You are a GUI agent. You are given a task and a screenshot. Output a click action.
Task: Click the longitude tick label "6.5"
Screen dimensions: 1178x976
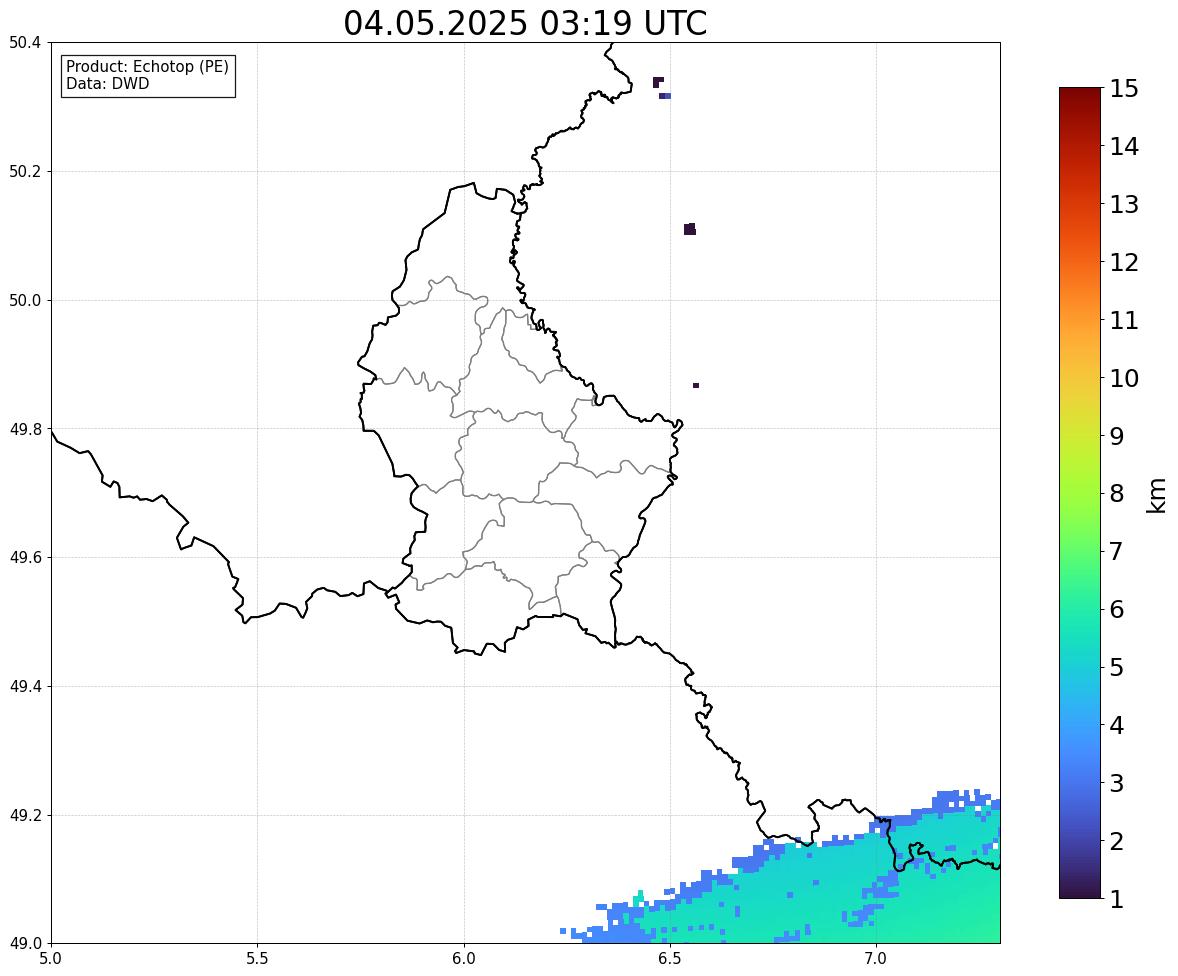[670, 959]
